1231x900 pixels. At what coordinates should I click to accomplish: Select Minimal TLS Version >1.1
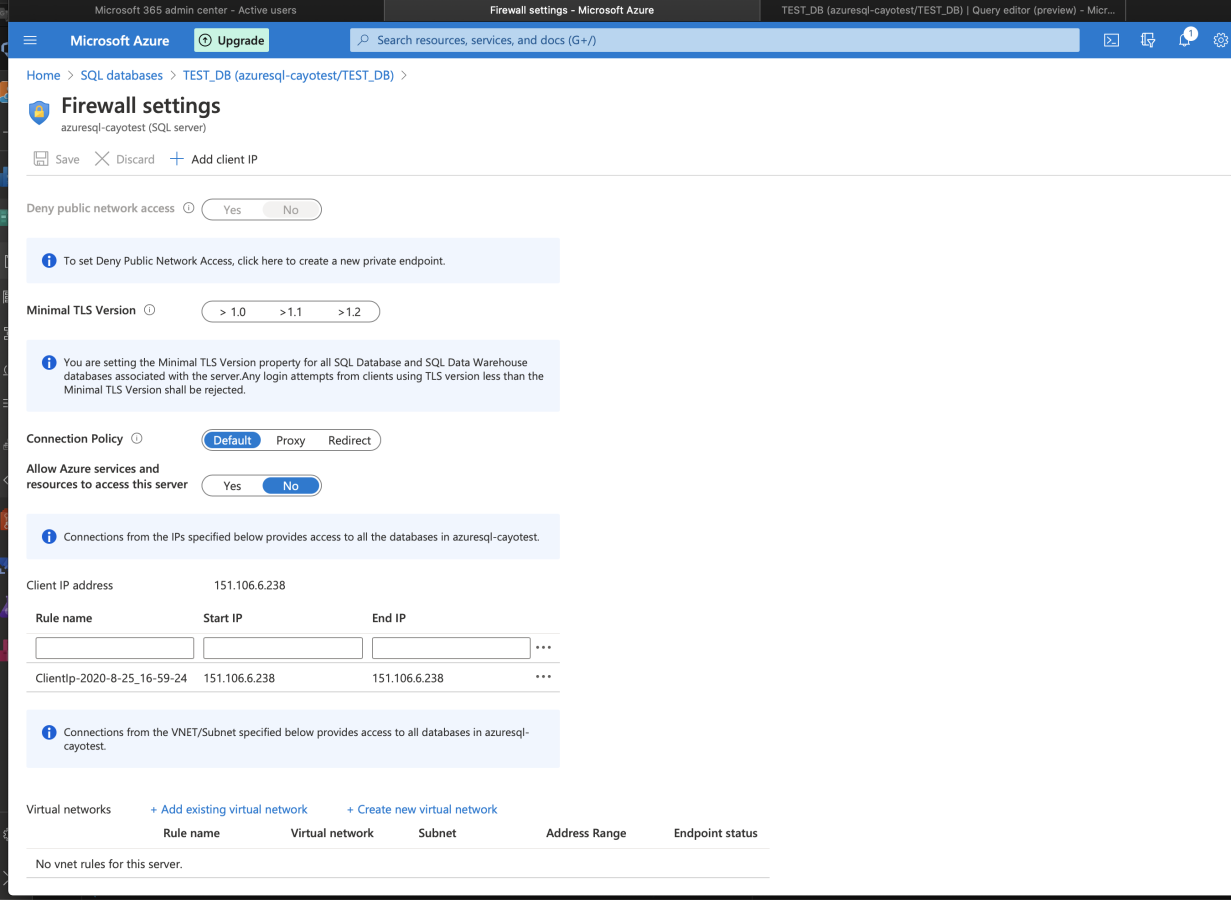pos(291,312)
